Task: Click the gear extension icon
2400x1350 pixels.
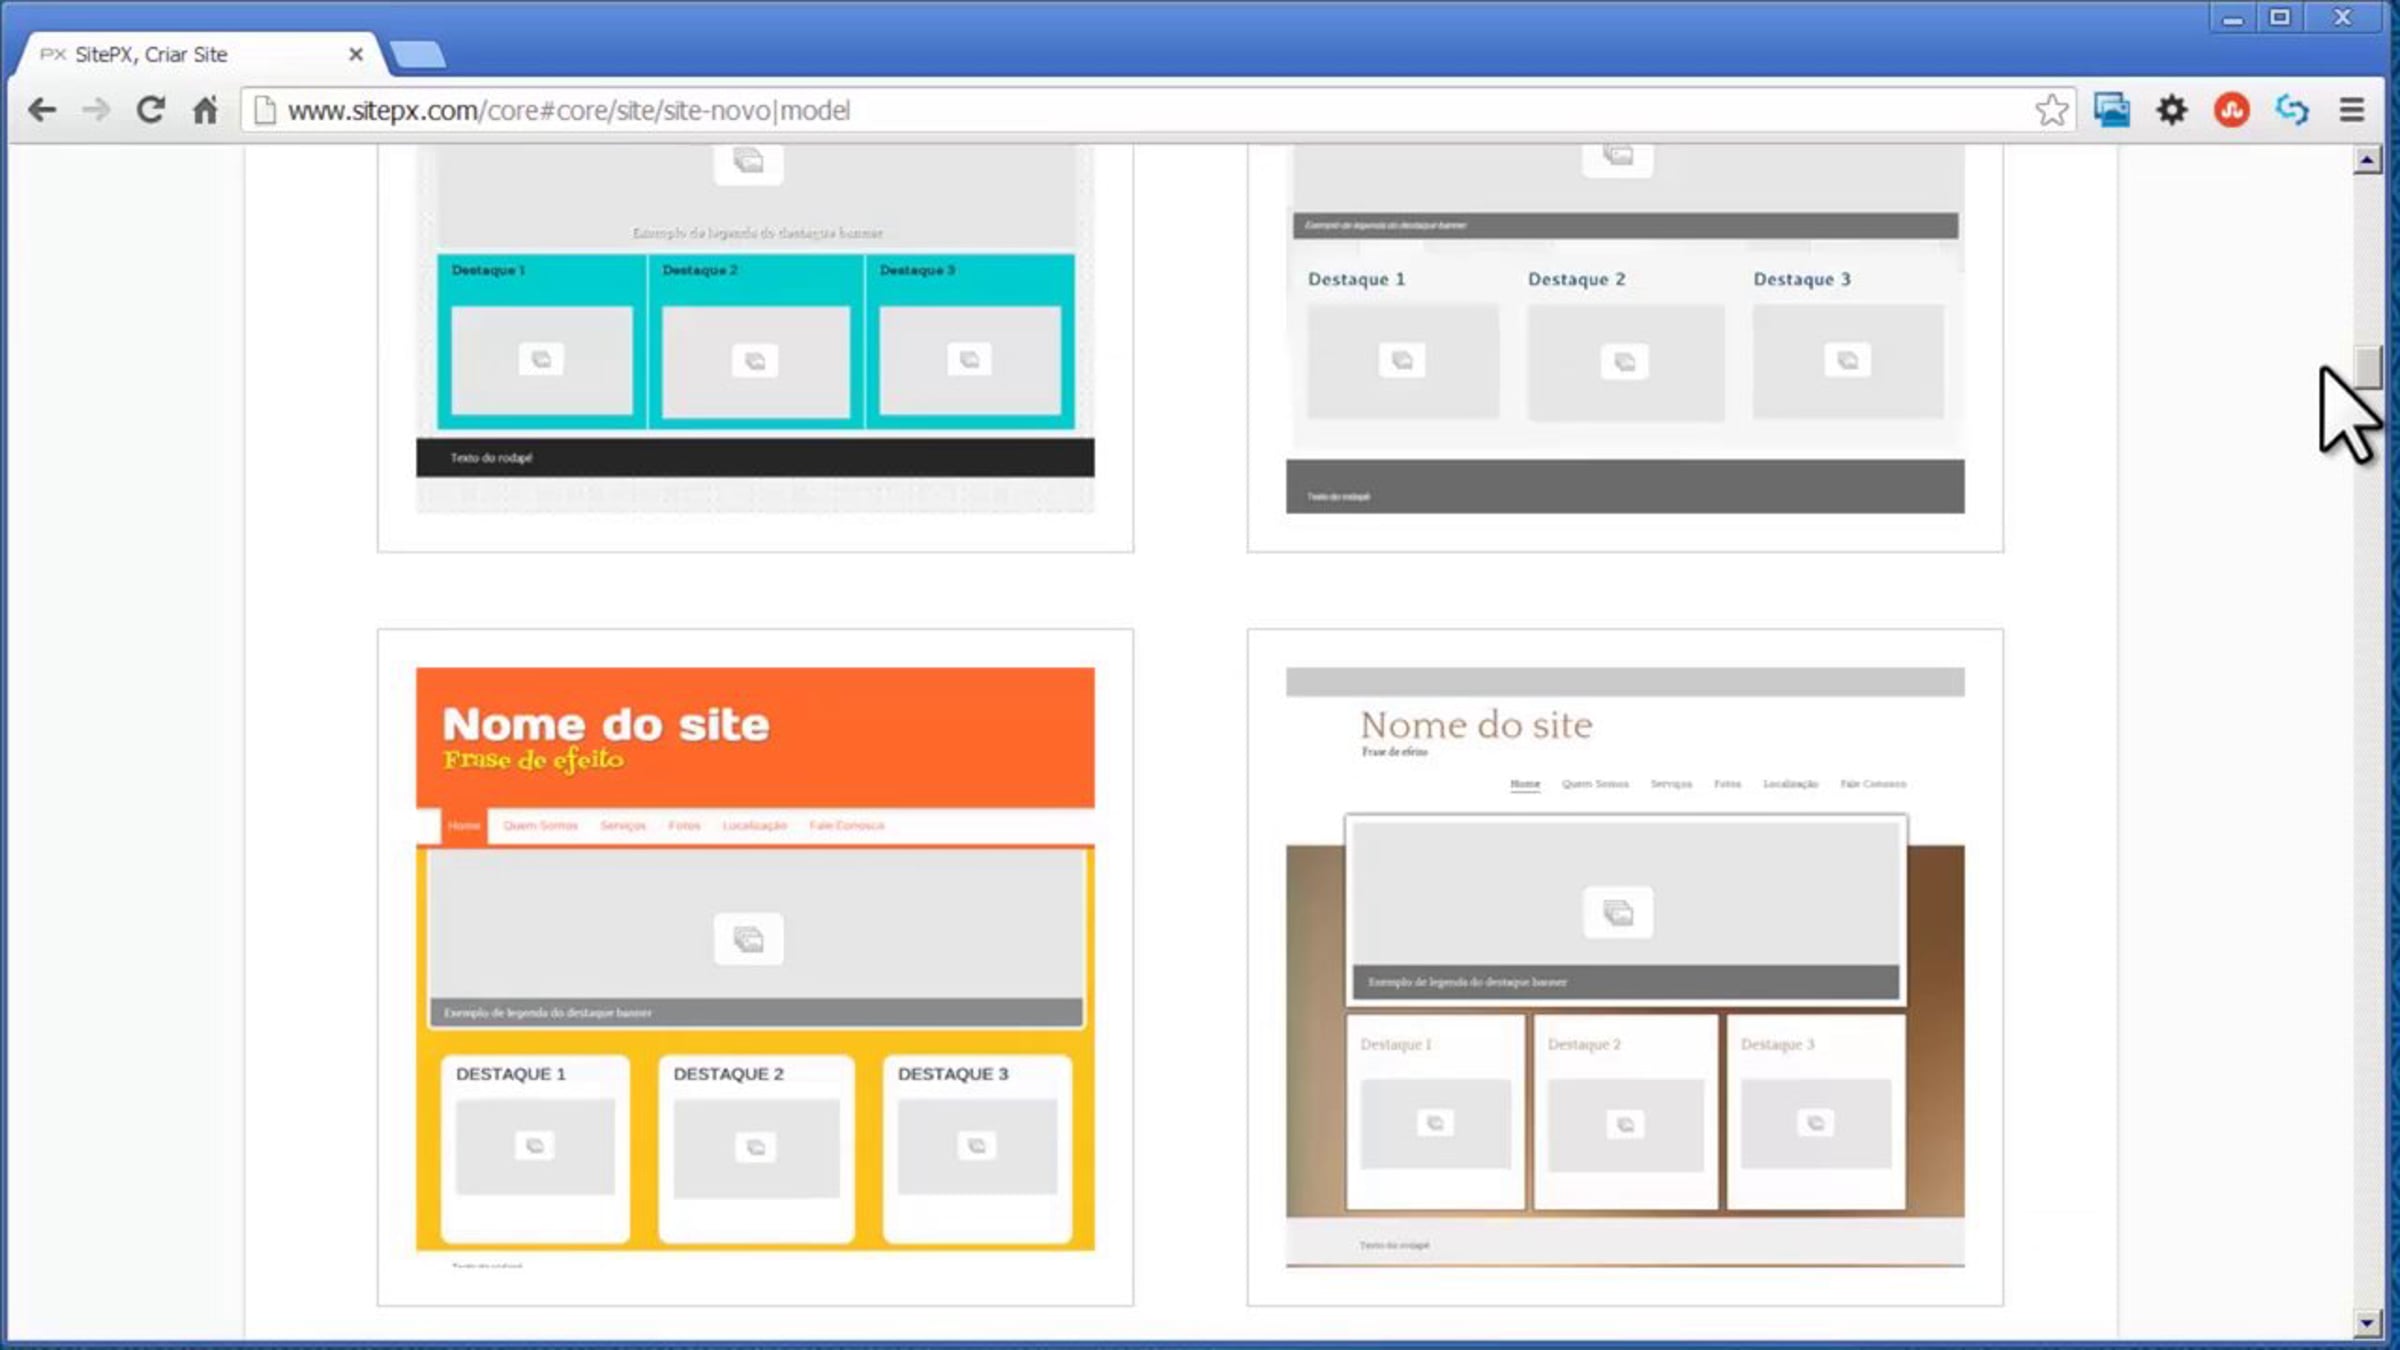Action: [x=2172, y=110]
